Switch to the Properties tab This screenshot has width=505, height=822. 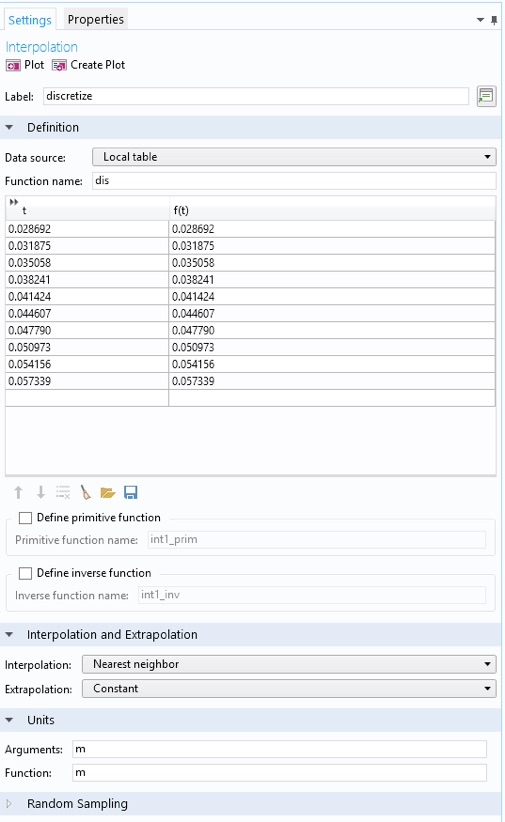95,19
